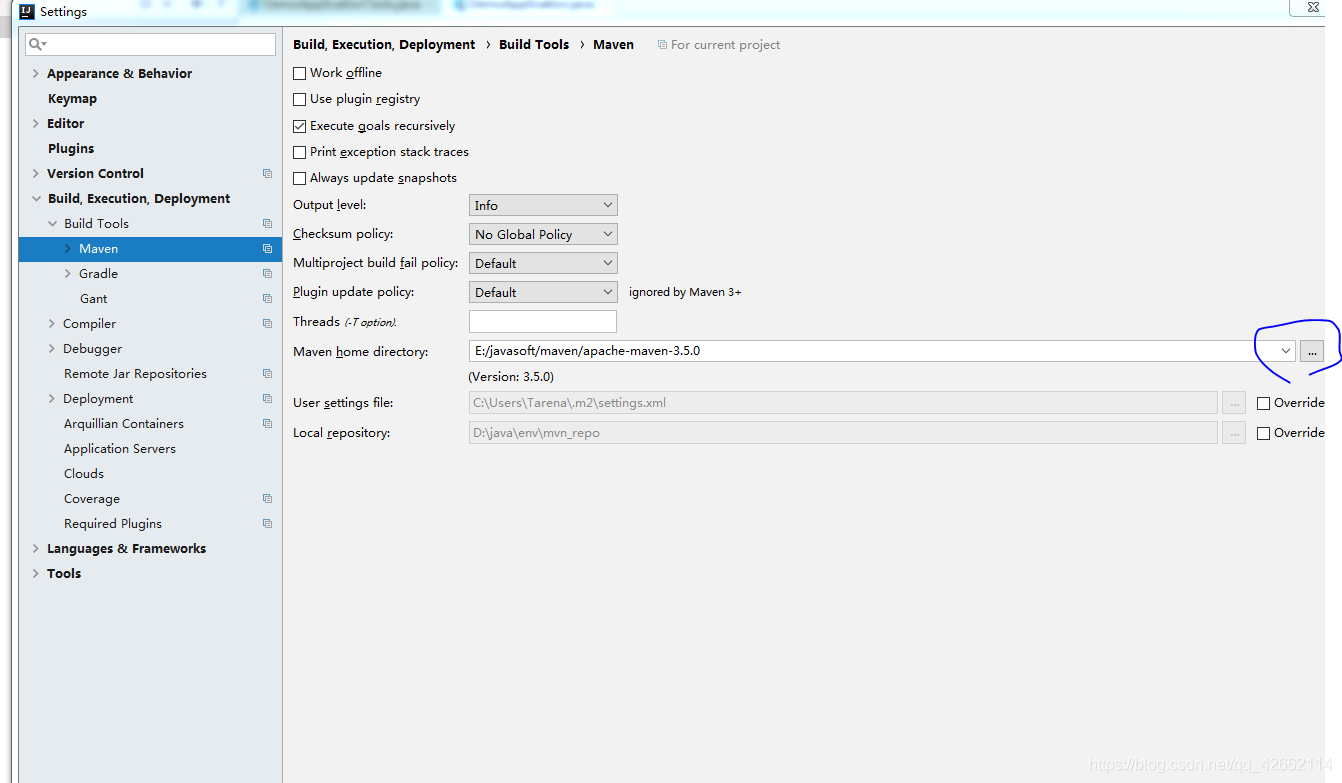Viewport: 1342px width, 783px height.
Task: Expand the Version Control section
Action: point(36,173)
